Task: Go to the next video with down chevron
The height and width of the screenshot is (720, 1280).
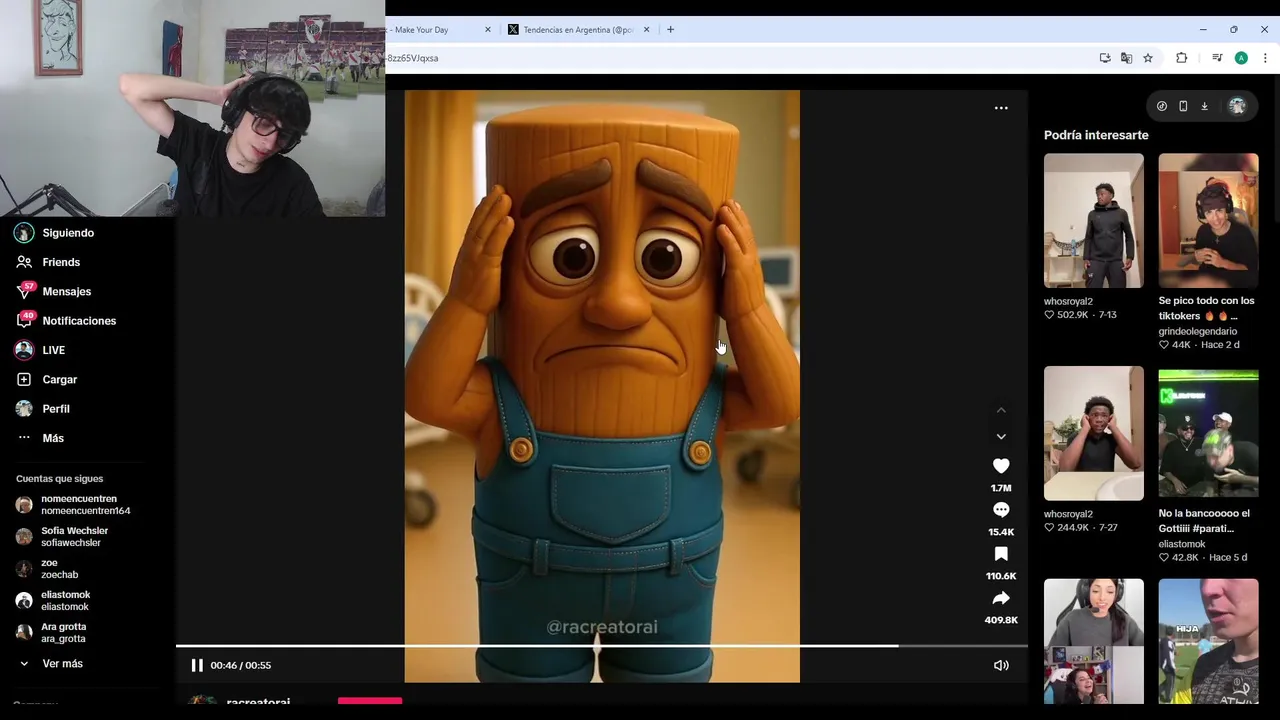Action: click(x=1001, y=437)
